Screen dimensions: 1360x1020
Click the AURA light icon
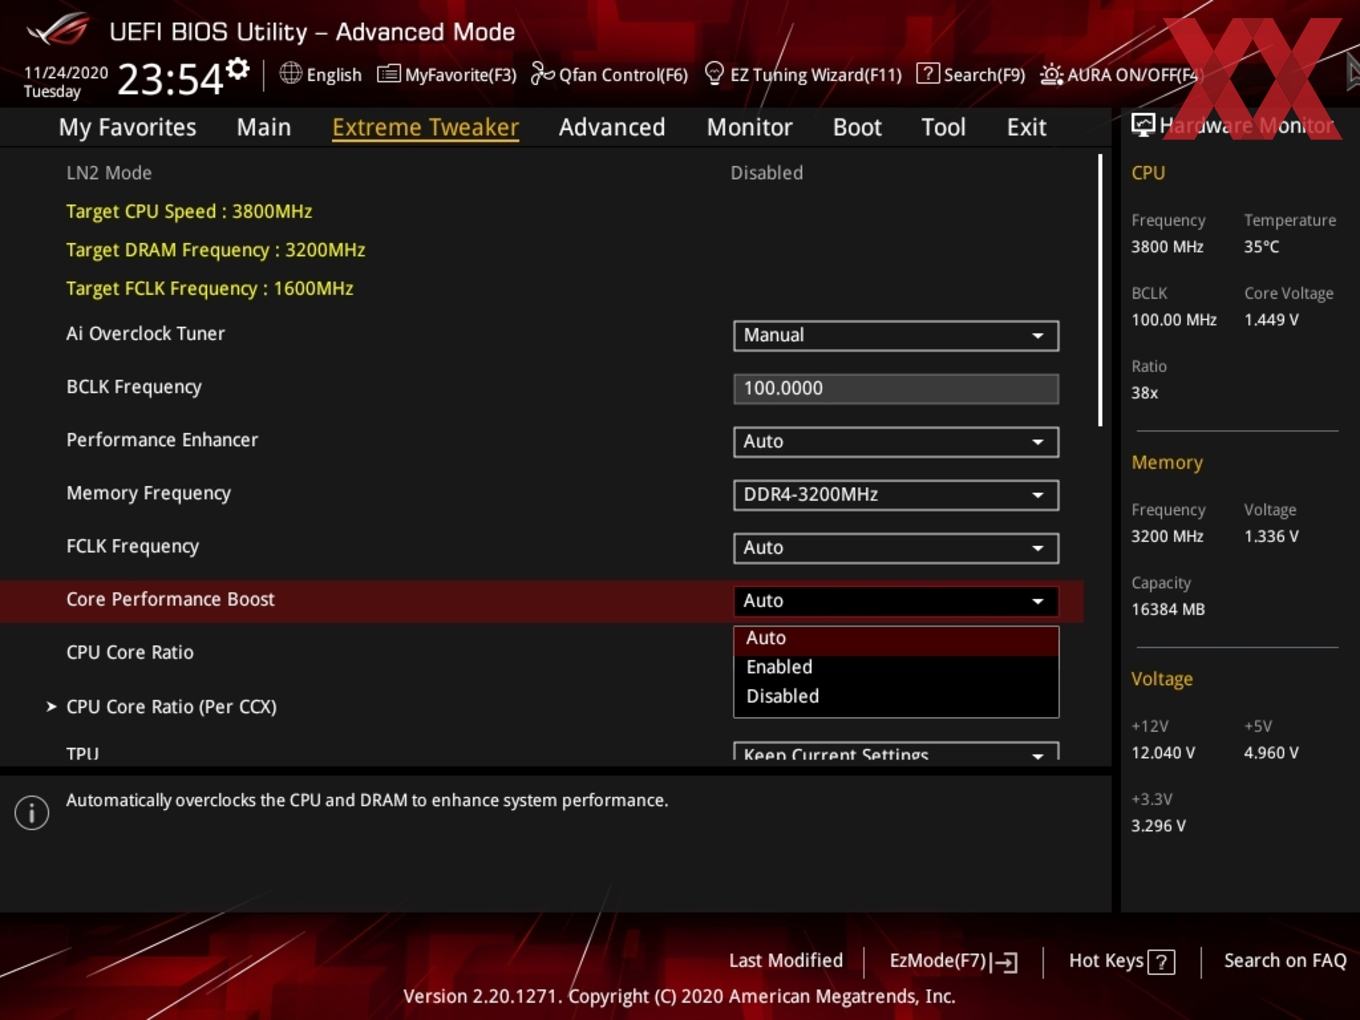click(1051, 74)
